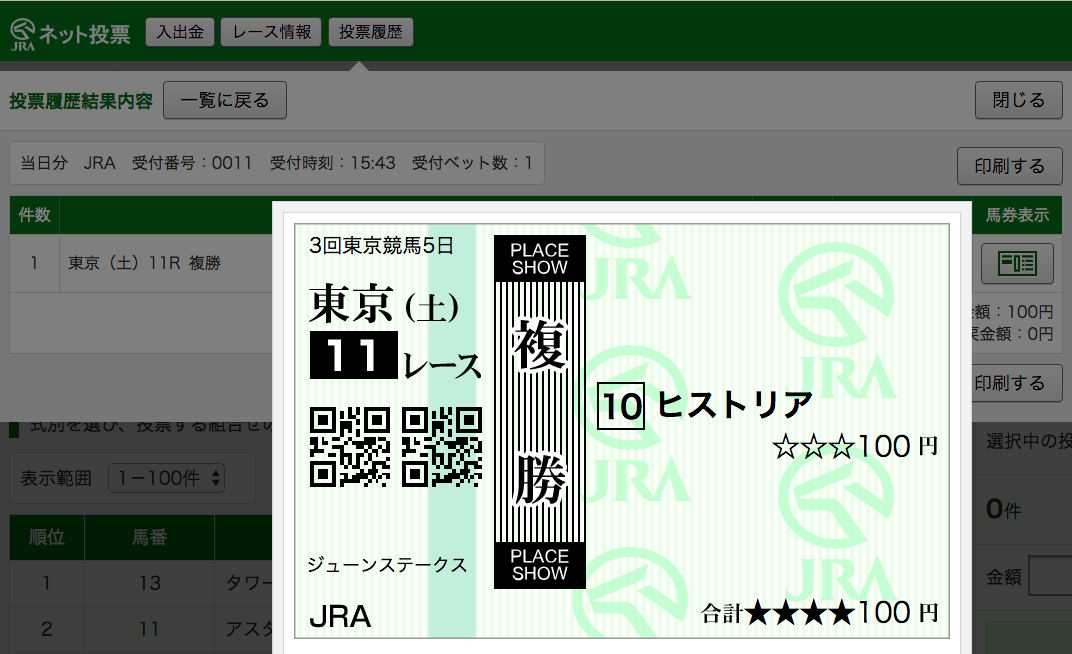
Task: Click the 合計★★★★100円 total on ticket
Action: 820,612
